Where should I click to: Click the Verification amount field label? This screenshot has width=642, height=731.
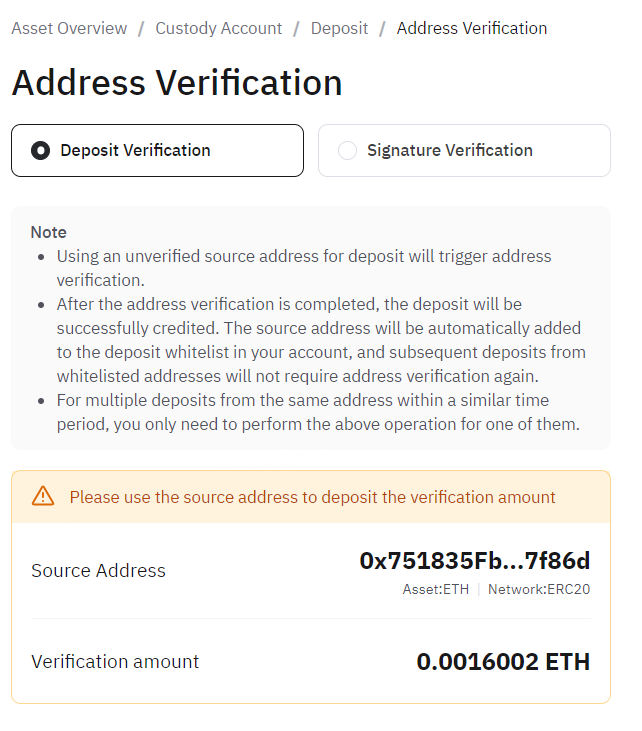[115, 662]
